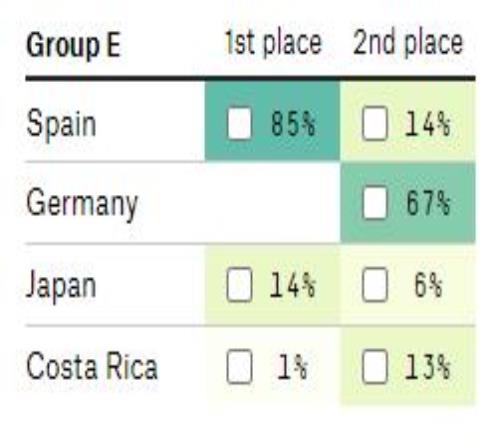Screen dimensions: 500x440
Task: Tick Costa Rica 1st place 1% checkbox
Action: pos(239,367)
